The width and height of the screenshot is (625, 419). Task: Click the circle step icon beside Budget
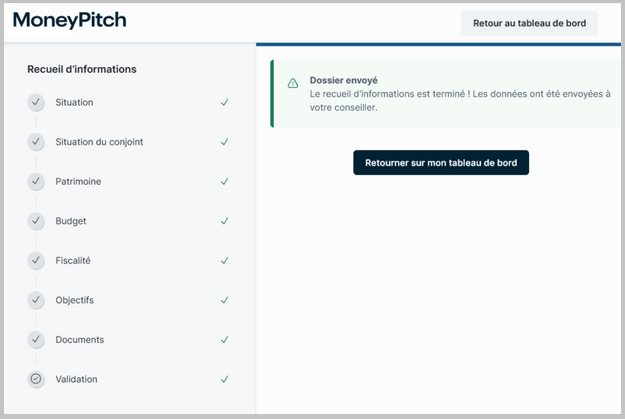[36, 221]
